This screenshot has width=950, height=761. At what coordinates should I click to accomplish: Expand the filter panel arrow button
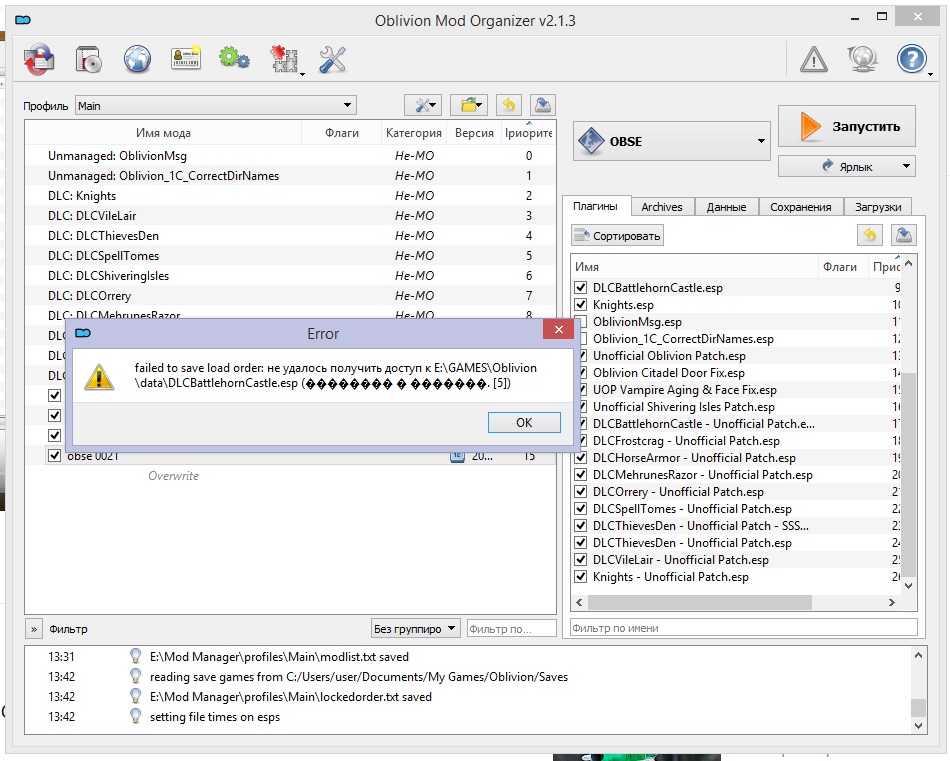34,629
